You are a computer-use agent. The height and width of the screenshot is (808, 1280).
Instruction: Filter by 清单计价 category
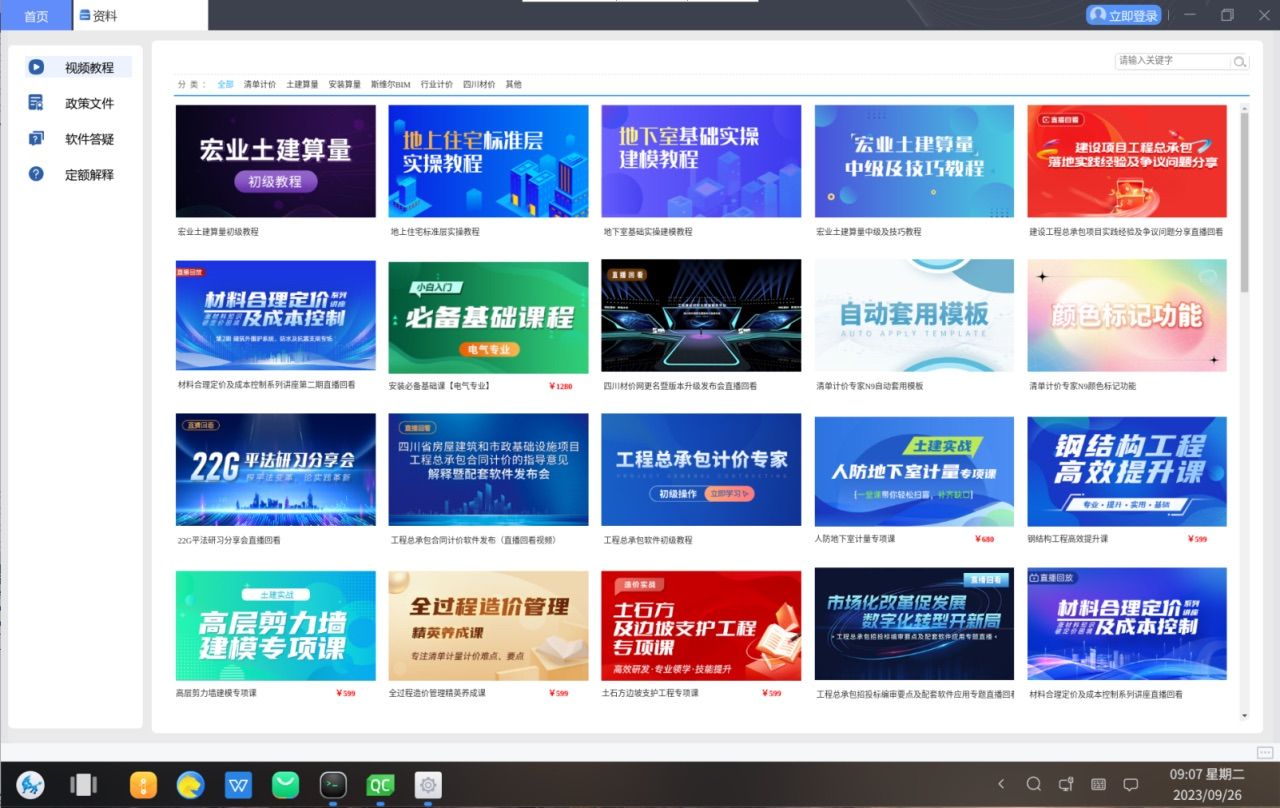pos(260,85)
